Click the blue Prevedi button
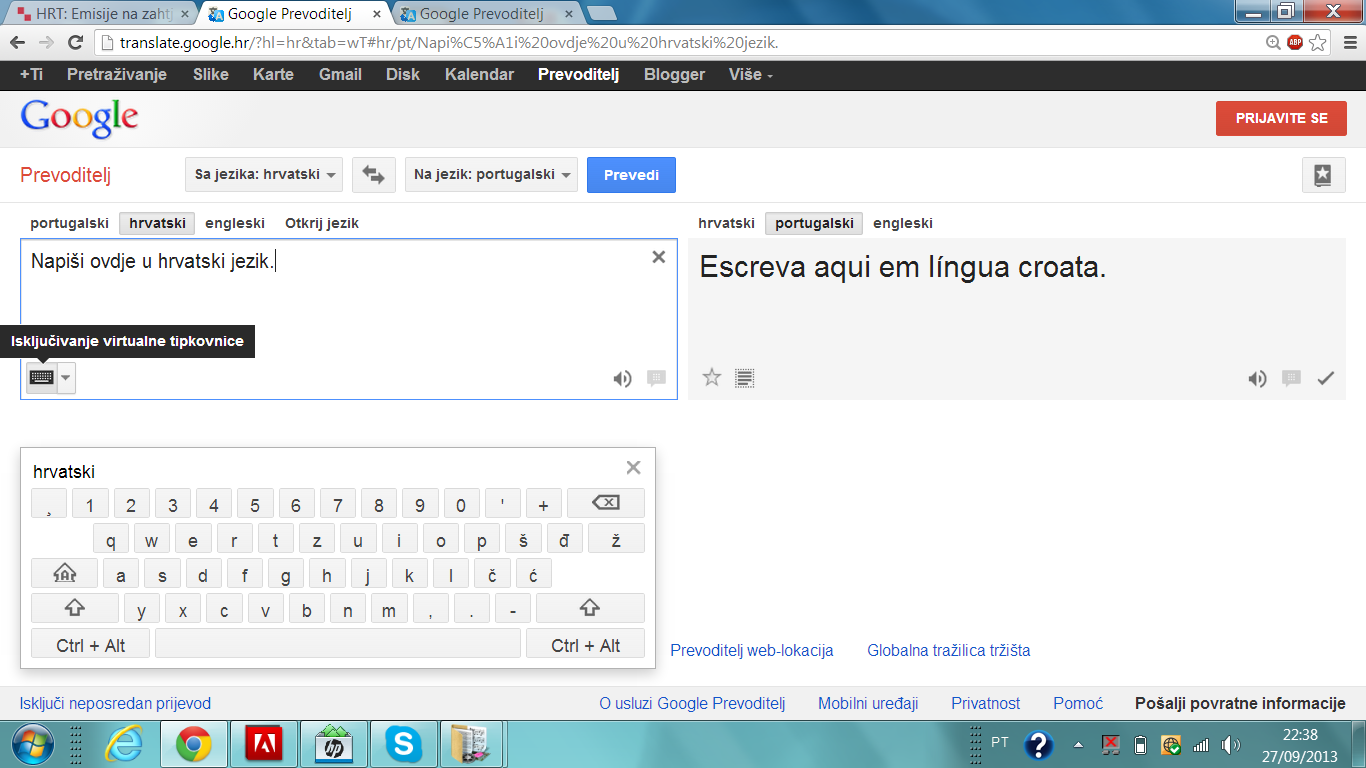The image size is (1366, 768). [631, 174]
